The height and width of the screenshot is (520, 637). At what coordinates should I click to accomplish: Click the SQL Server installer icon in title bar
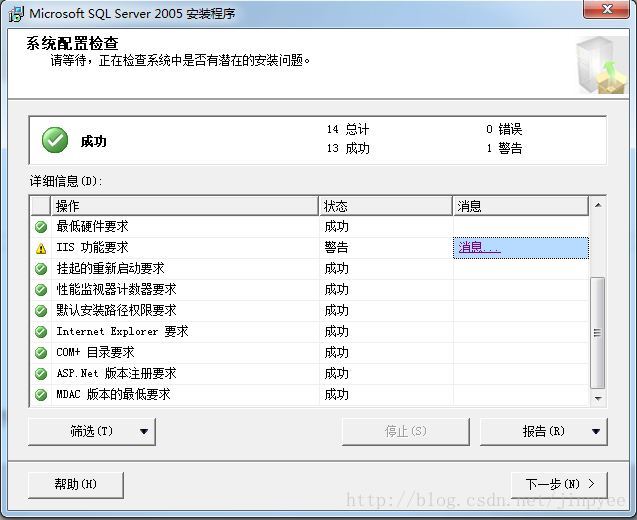[17, 13]
